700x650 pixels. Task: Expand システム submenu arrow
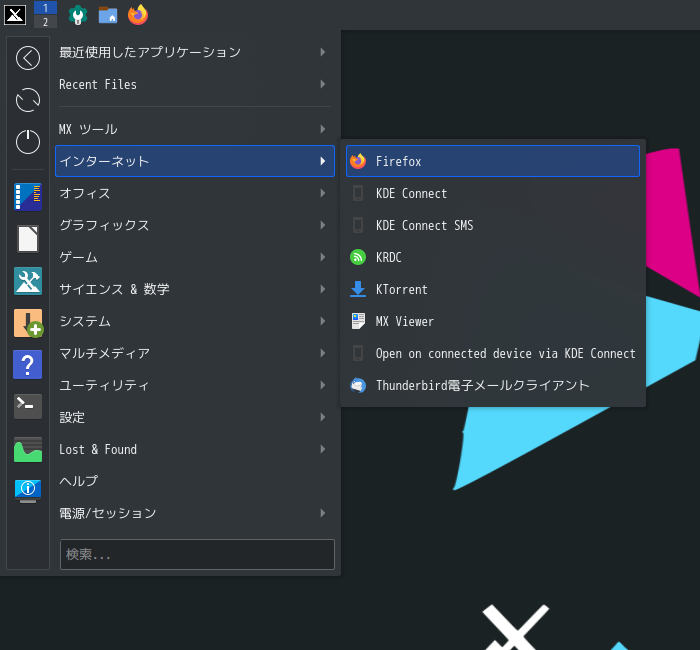pos(323,321)
